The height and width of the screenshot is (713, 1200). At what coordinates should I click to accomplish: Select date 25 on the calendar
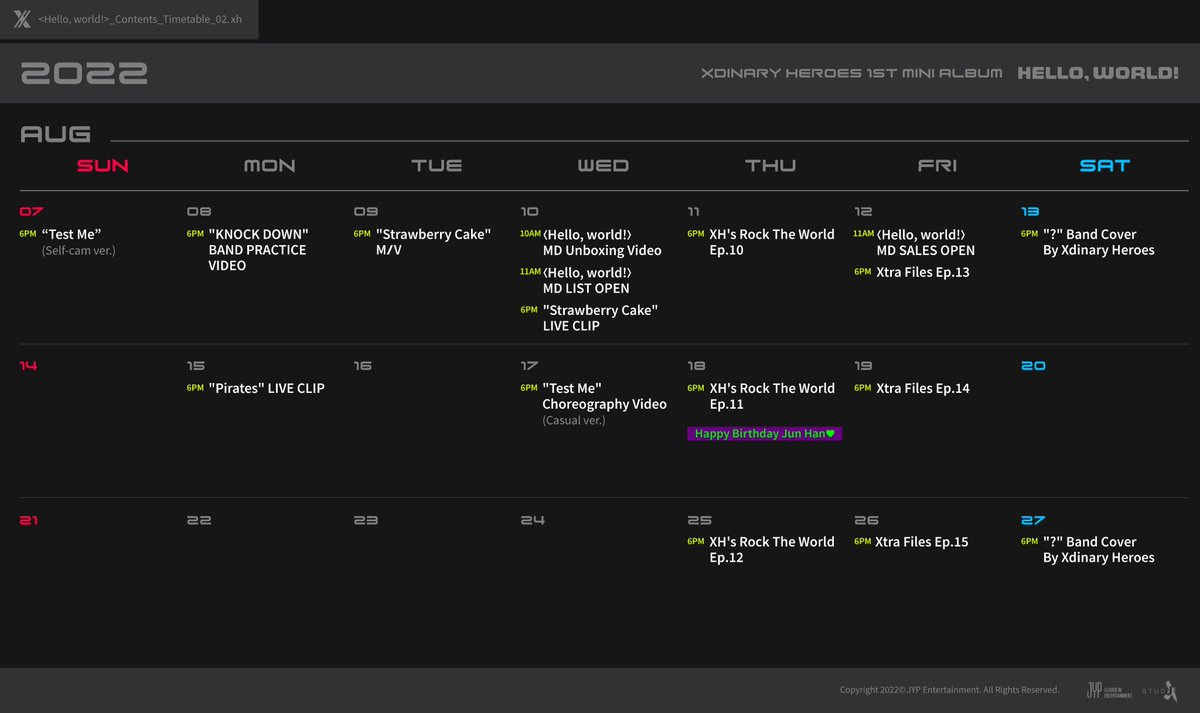700,520
